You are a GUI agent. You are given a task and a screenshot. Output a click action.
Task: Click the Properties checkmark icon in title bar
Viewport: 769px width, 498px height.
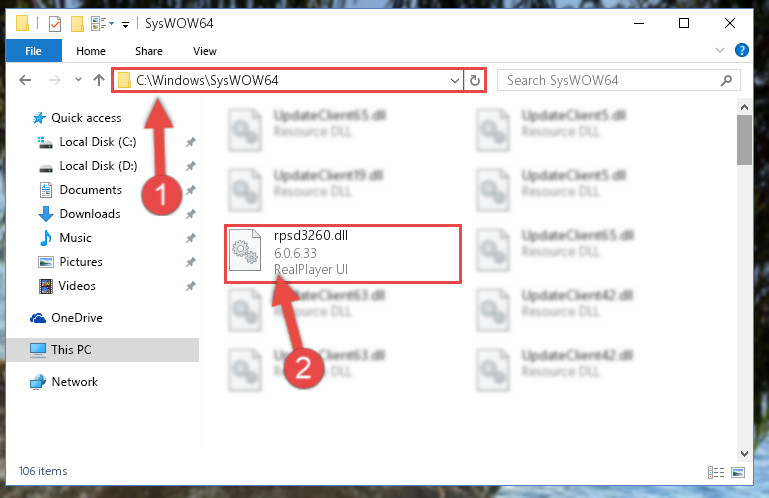point(55,24)
